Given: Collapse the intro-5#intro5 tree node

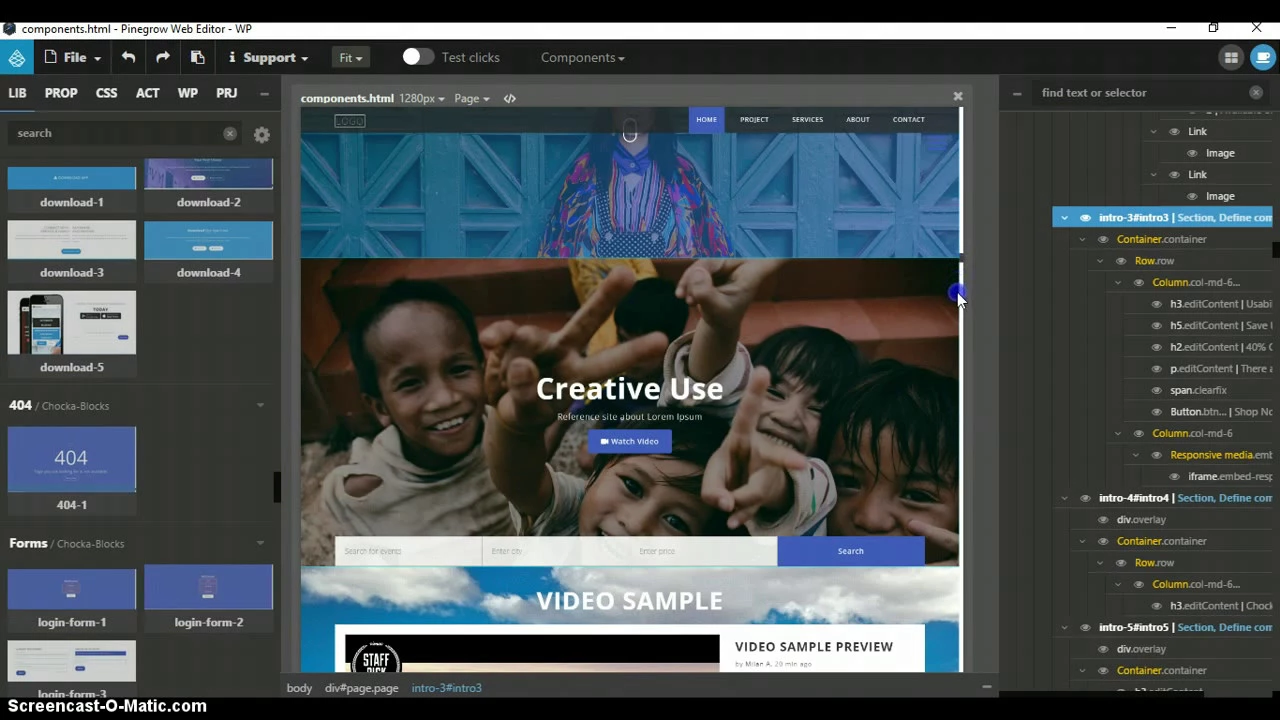Looking at the screenshot, I should coord(1064,627).
